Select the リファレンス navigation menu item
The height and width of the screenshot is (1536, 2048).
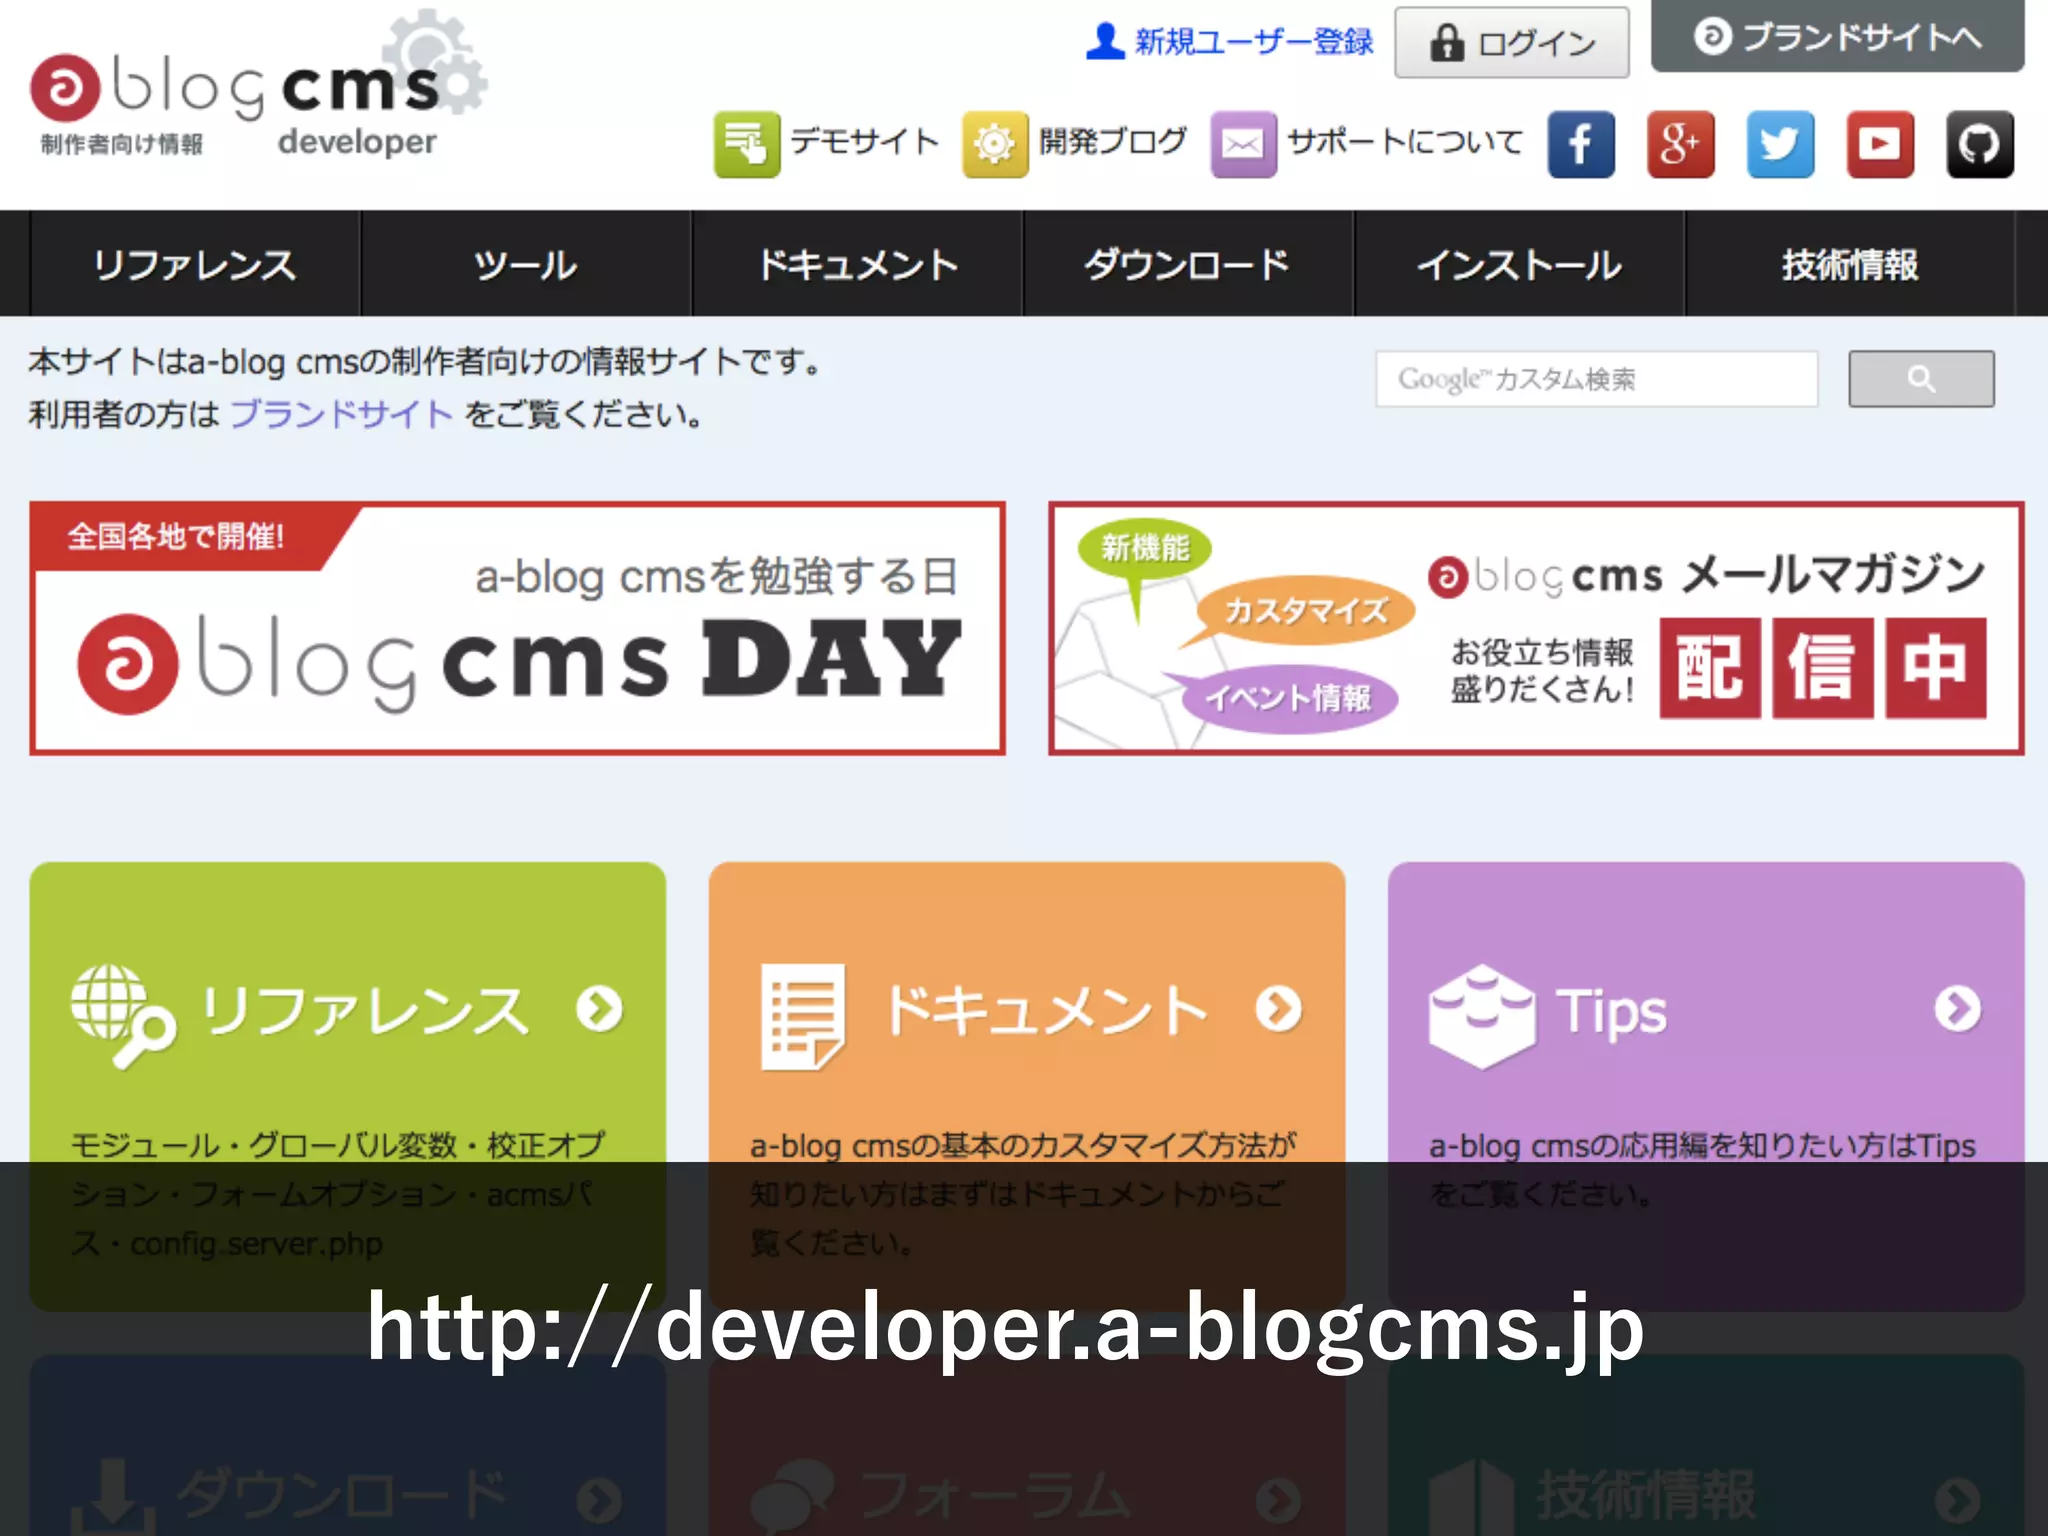[x=195, y=264]
